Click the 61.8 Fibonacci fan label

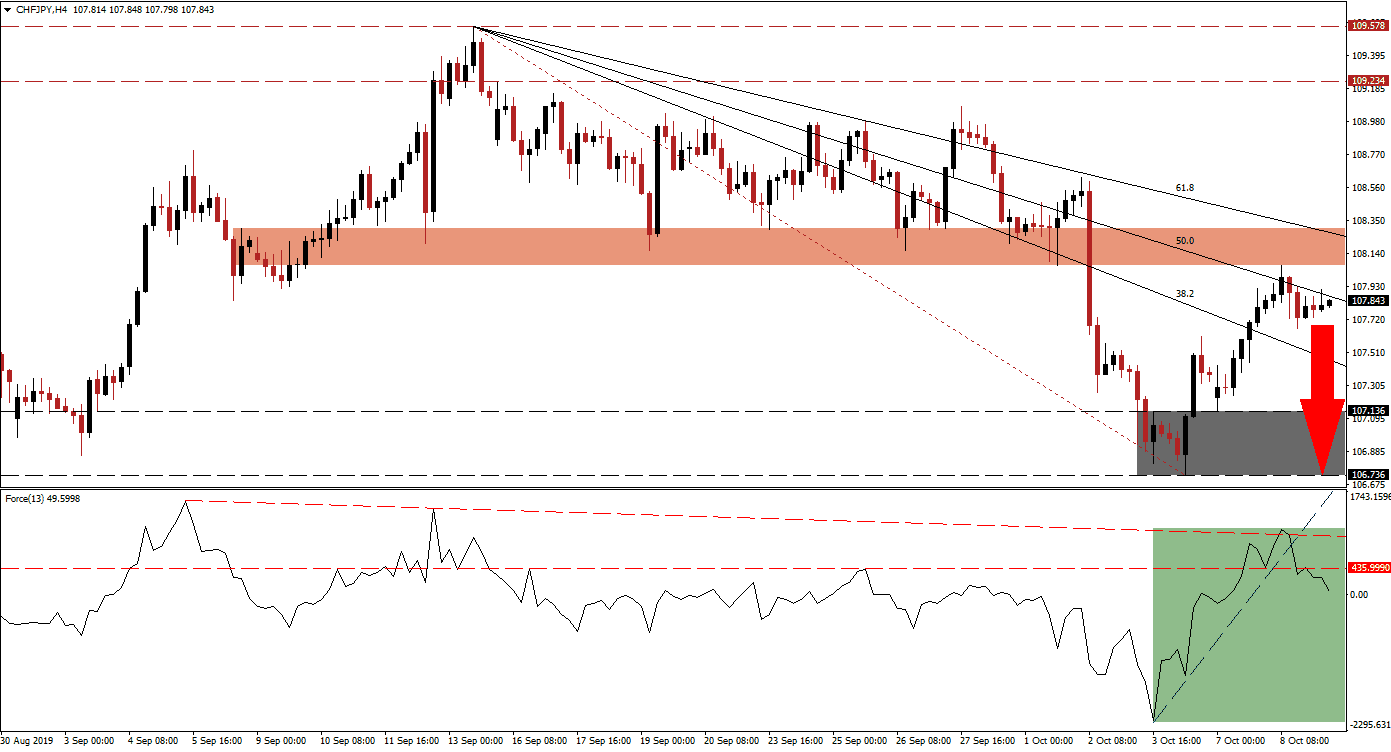coord(1183,187)
